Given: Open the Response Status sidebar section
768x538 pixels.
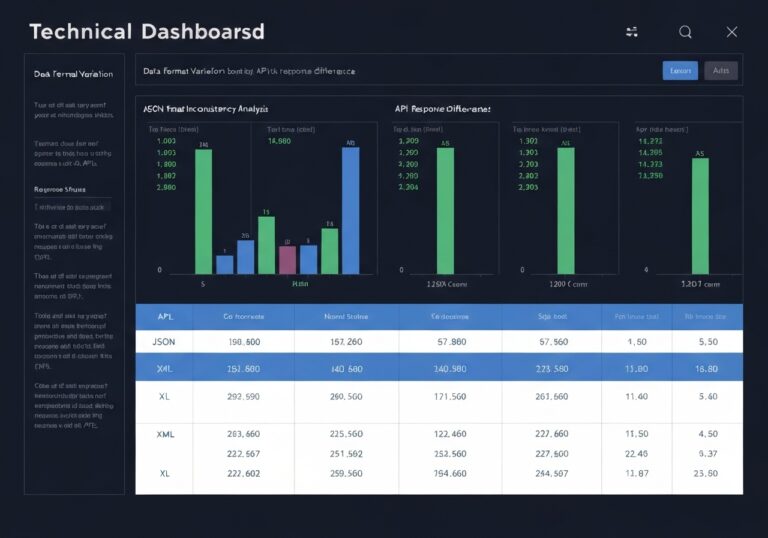Looking at the screenshot, I should [x=61, y=188].
